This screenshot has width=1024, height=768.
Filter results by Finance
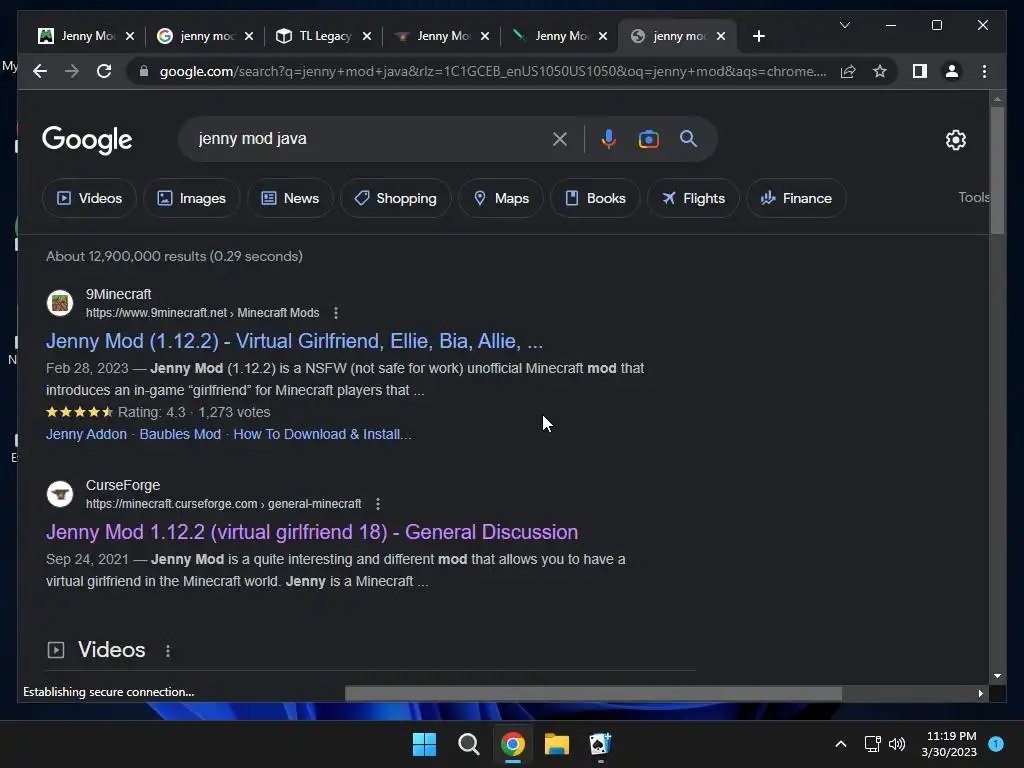797,199
